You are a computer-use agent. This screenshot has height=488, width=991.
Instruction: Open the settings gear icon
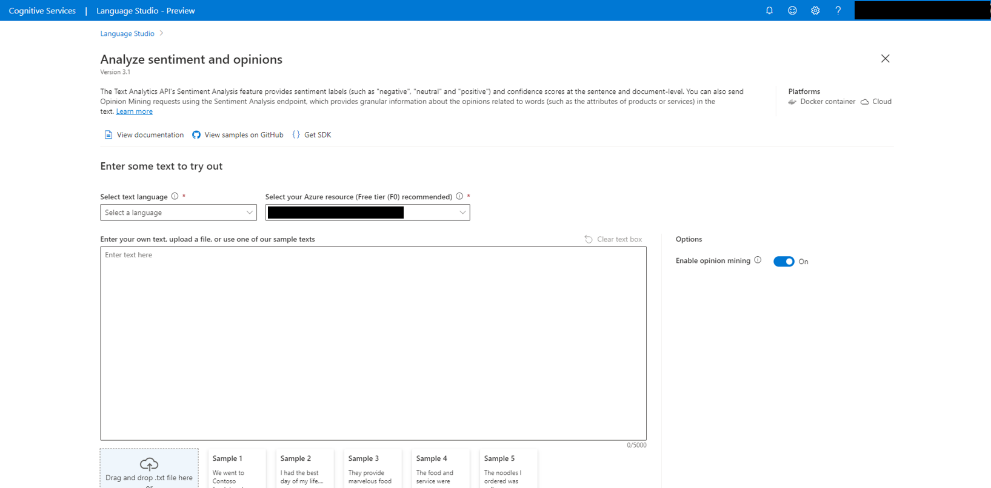[815, 11]
